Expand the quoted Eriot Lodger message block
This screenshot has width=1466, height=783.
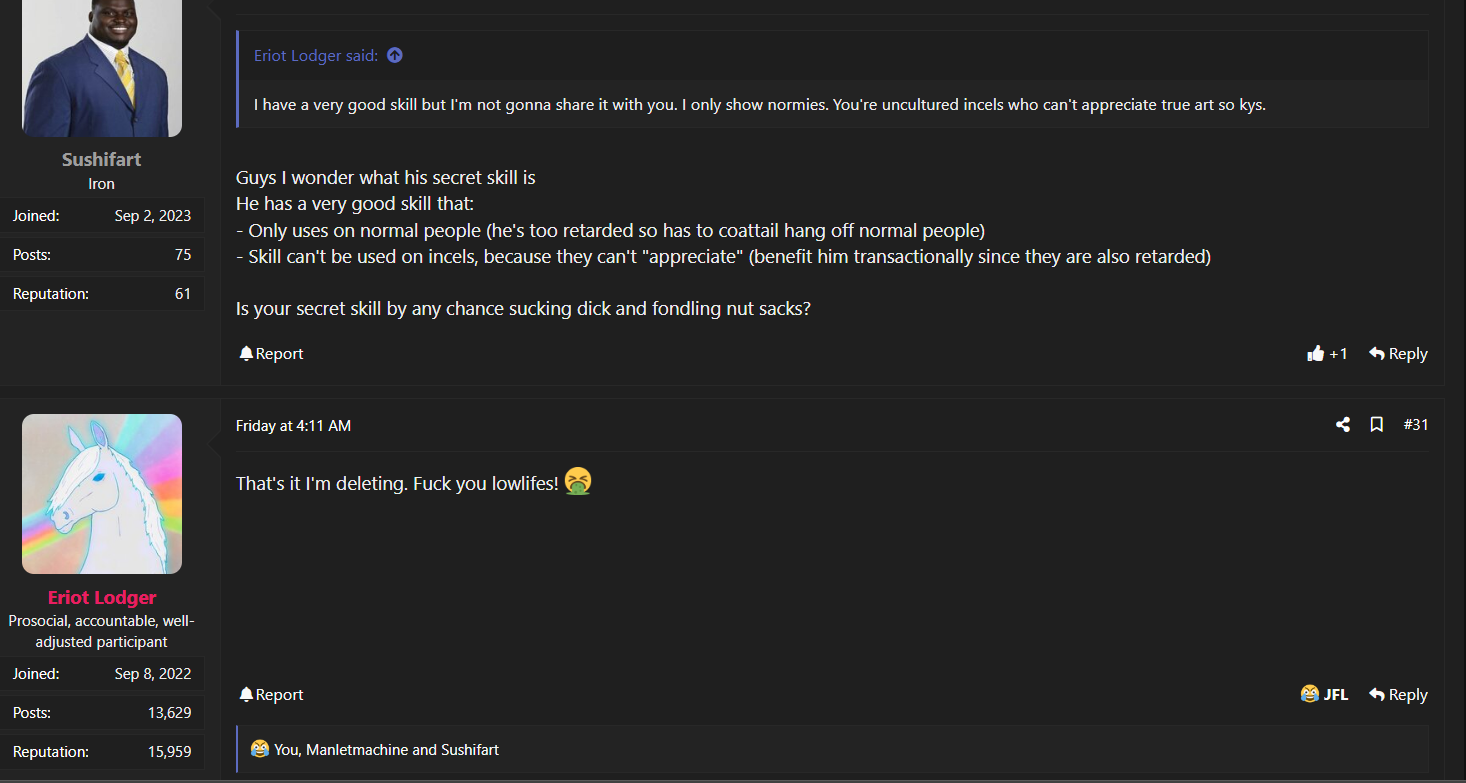pos(760,104)
